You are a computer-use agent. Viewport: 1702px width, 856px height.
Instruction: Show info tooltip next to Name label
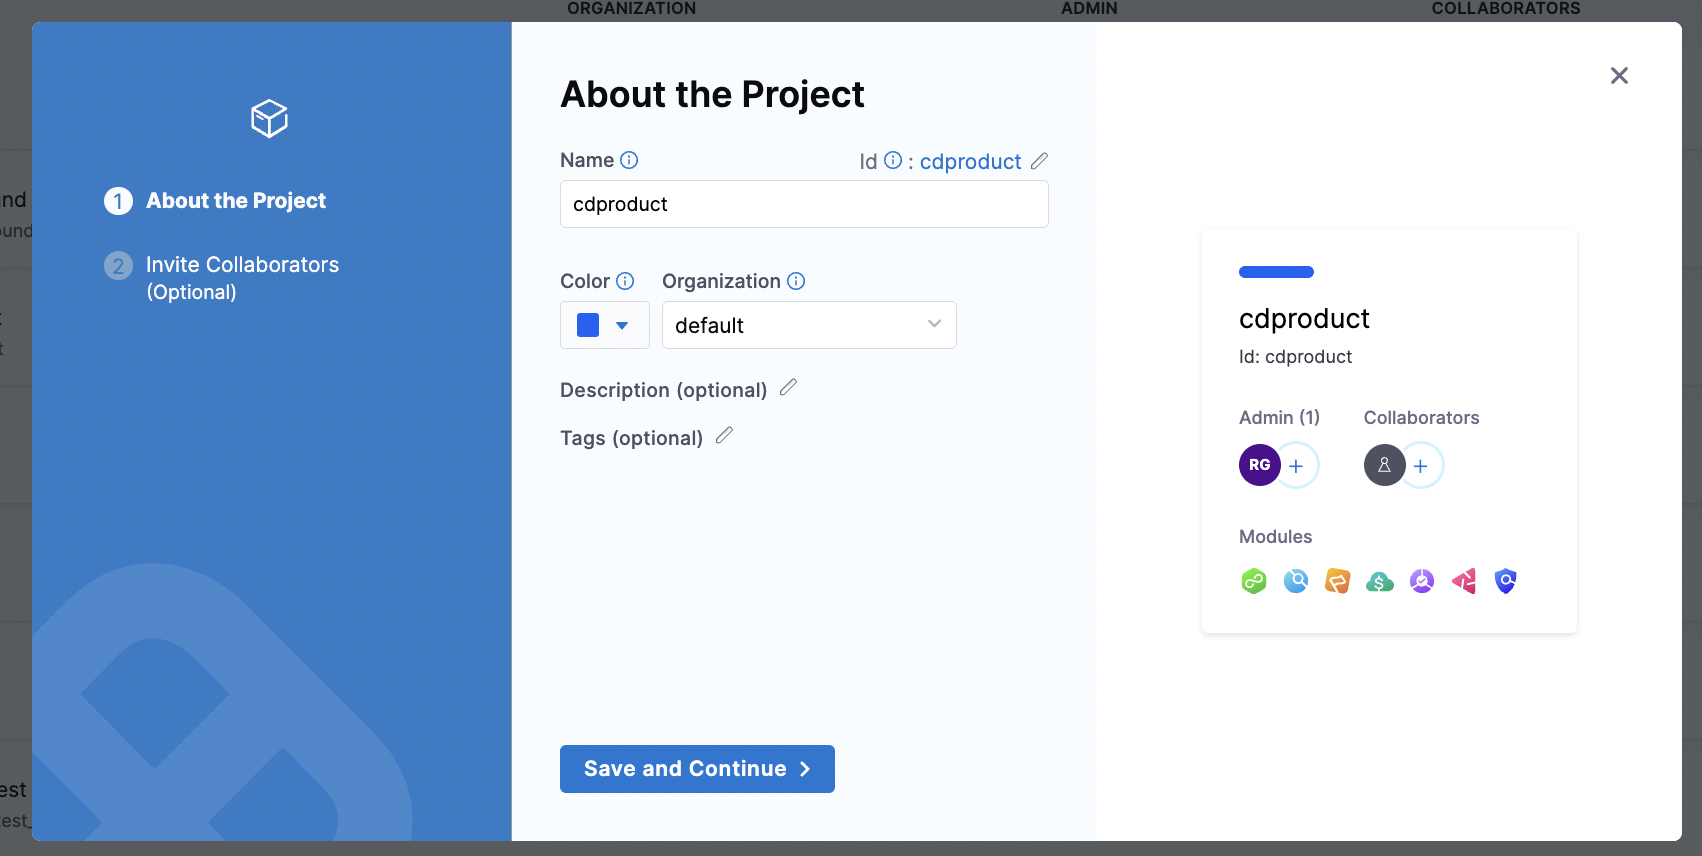pos(629,160)
